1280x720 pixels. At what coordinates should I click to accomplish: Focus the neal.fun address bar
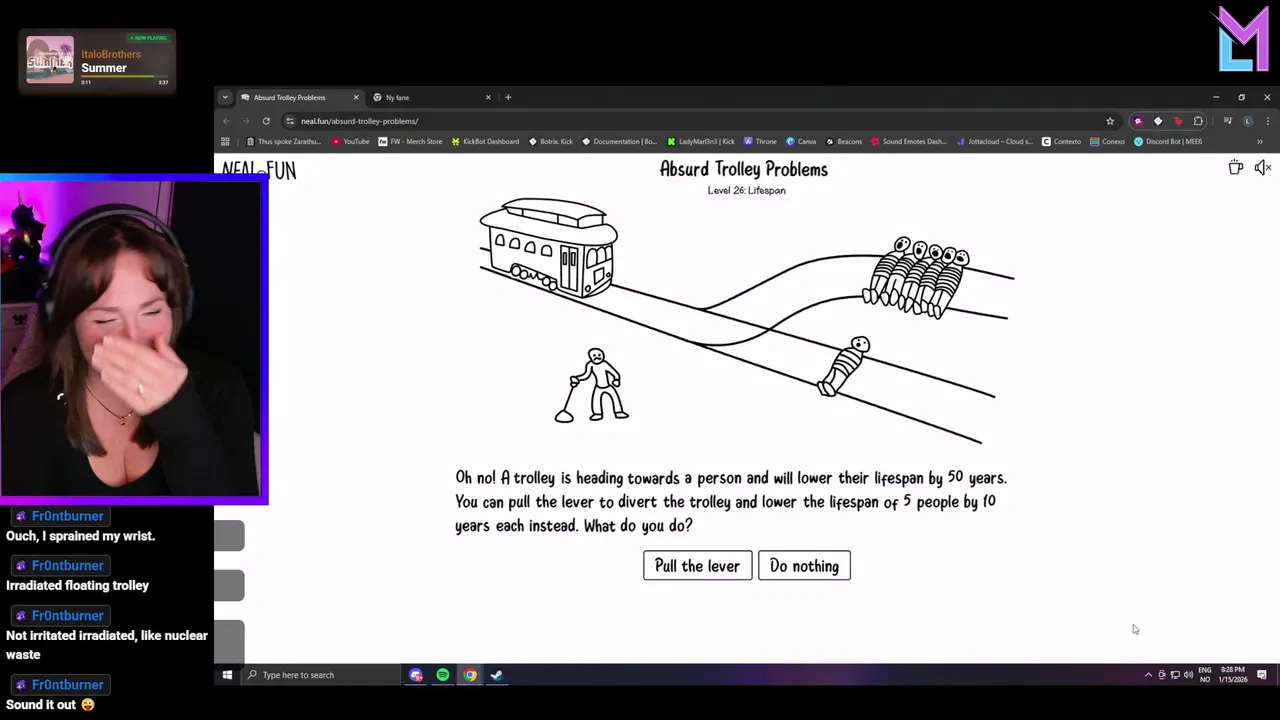click(700, 121)
